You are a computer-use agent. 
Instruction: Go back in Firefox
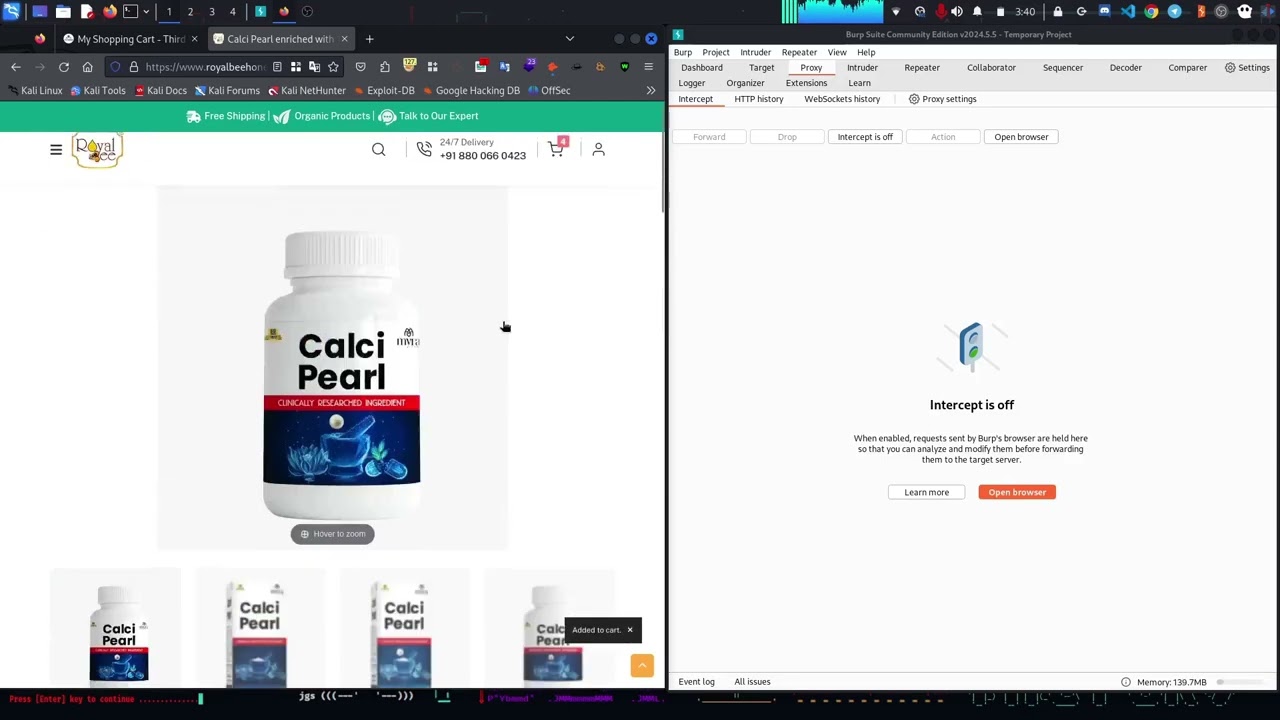[x=16, y=67]
